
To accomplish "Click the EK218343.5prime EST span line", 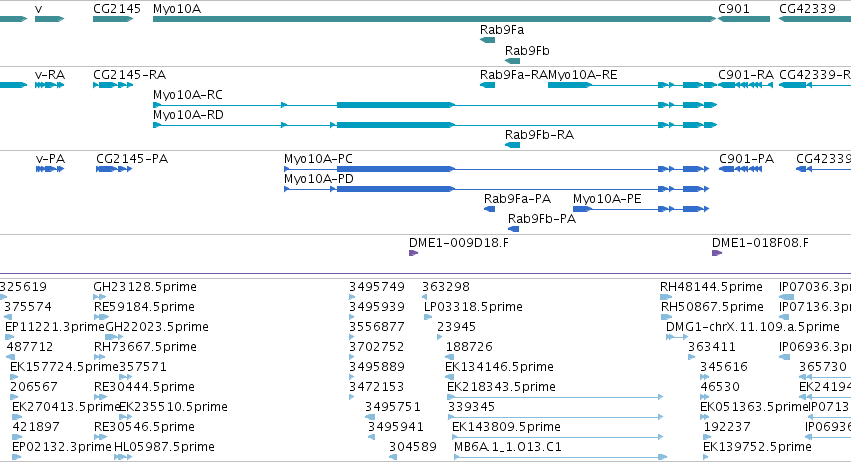I will coord(555,397).
